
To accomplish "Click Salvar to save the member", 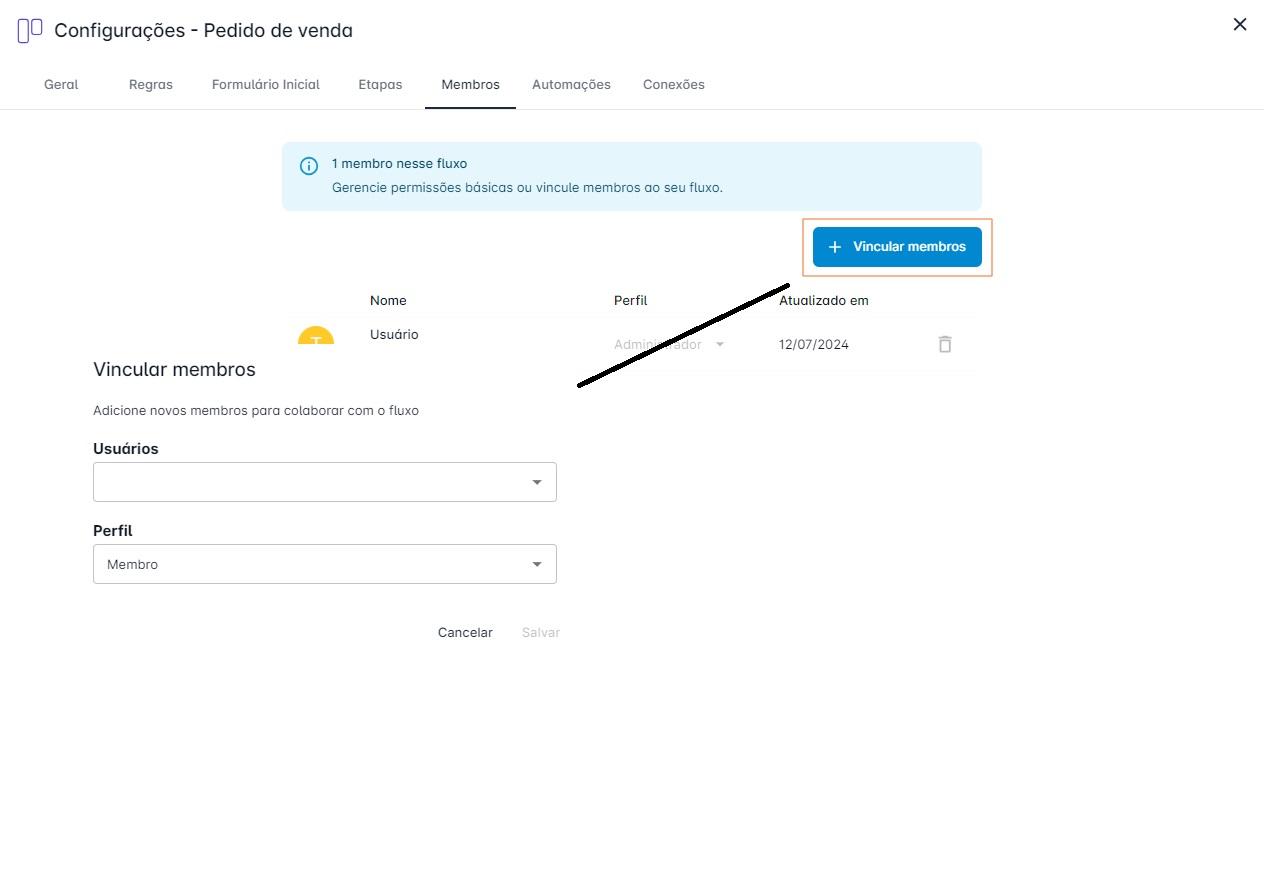I will tap(541, 632).
